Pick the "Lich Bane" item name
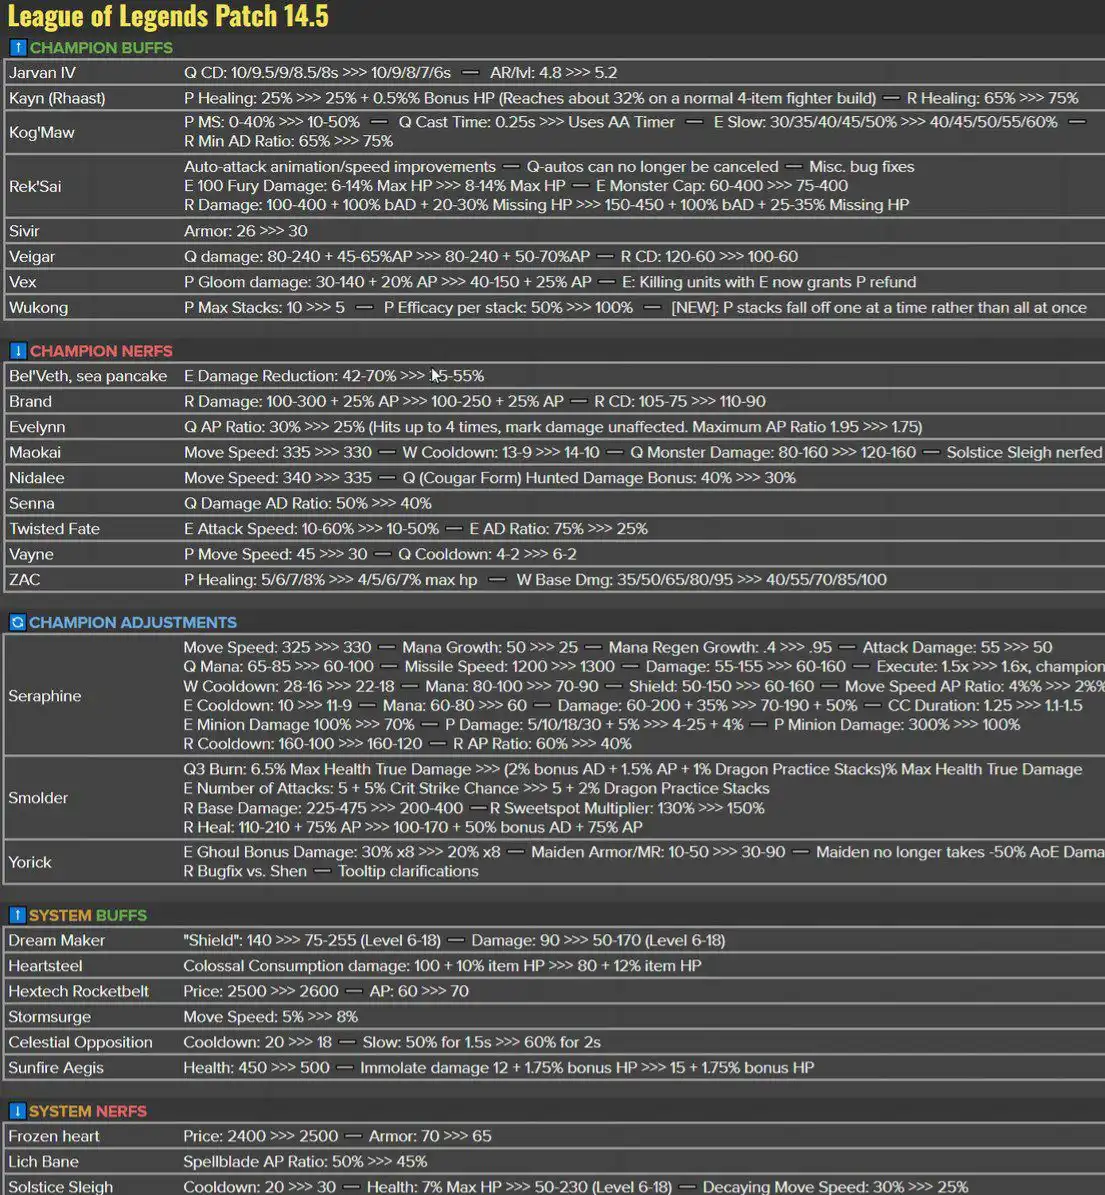 pos(43,1161)
